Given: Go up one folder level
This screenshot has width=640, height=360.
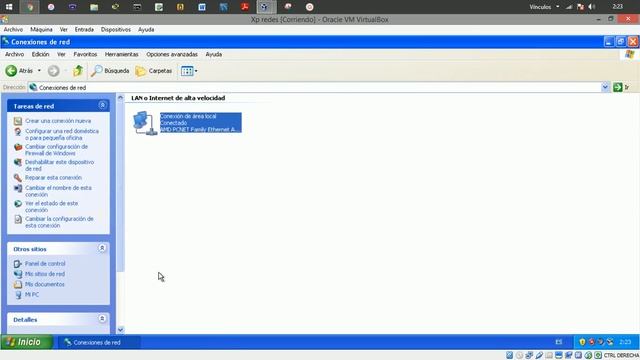Looking at the screenshot, I should [78, 71].
